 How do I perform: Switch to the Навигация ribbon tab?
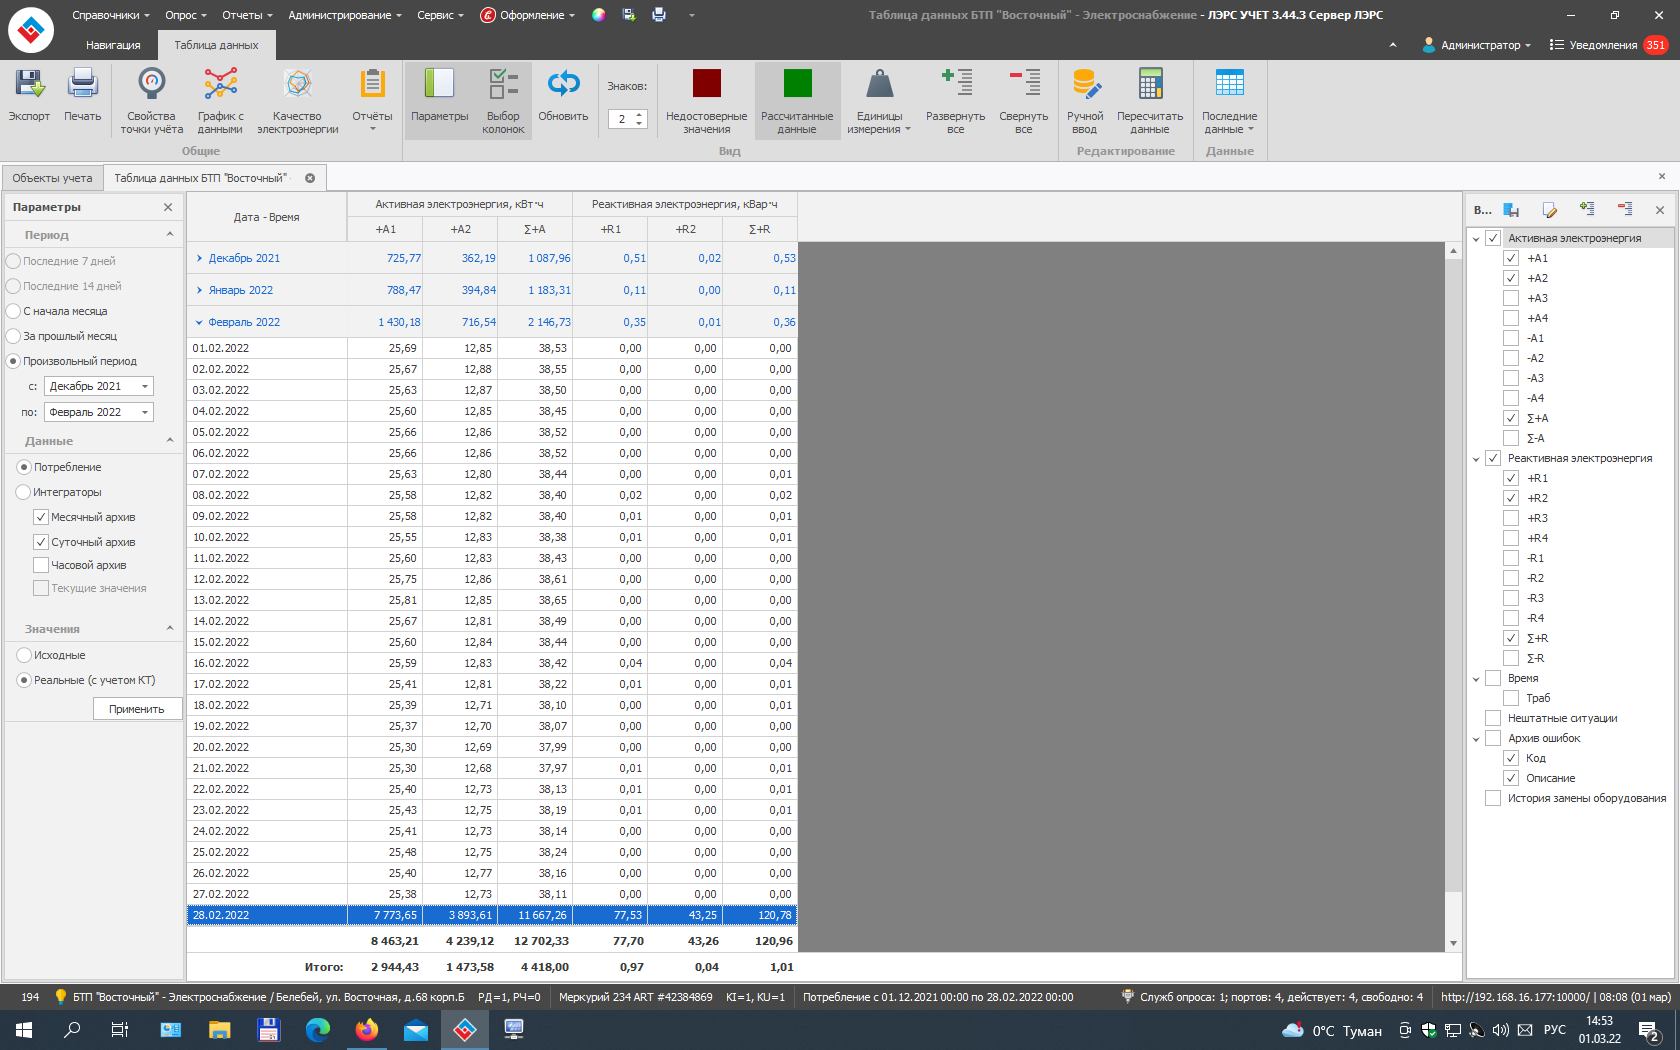tap(113, 45)
